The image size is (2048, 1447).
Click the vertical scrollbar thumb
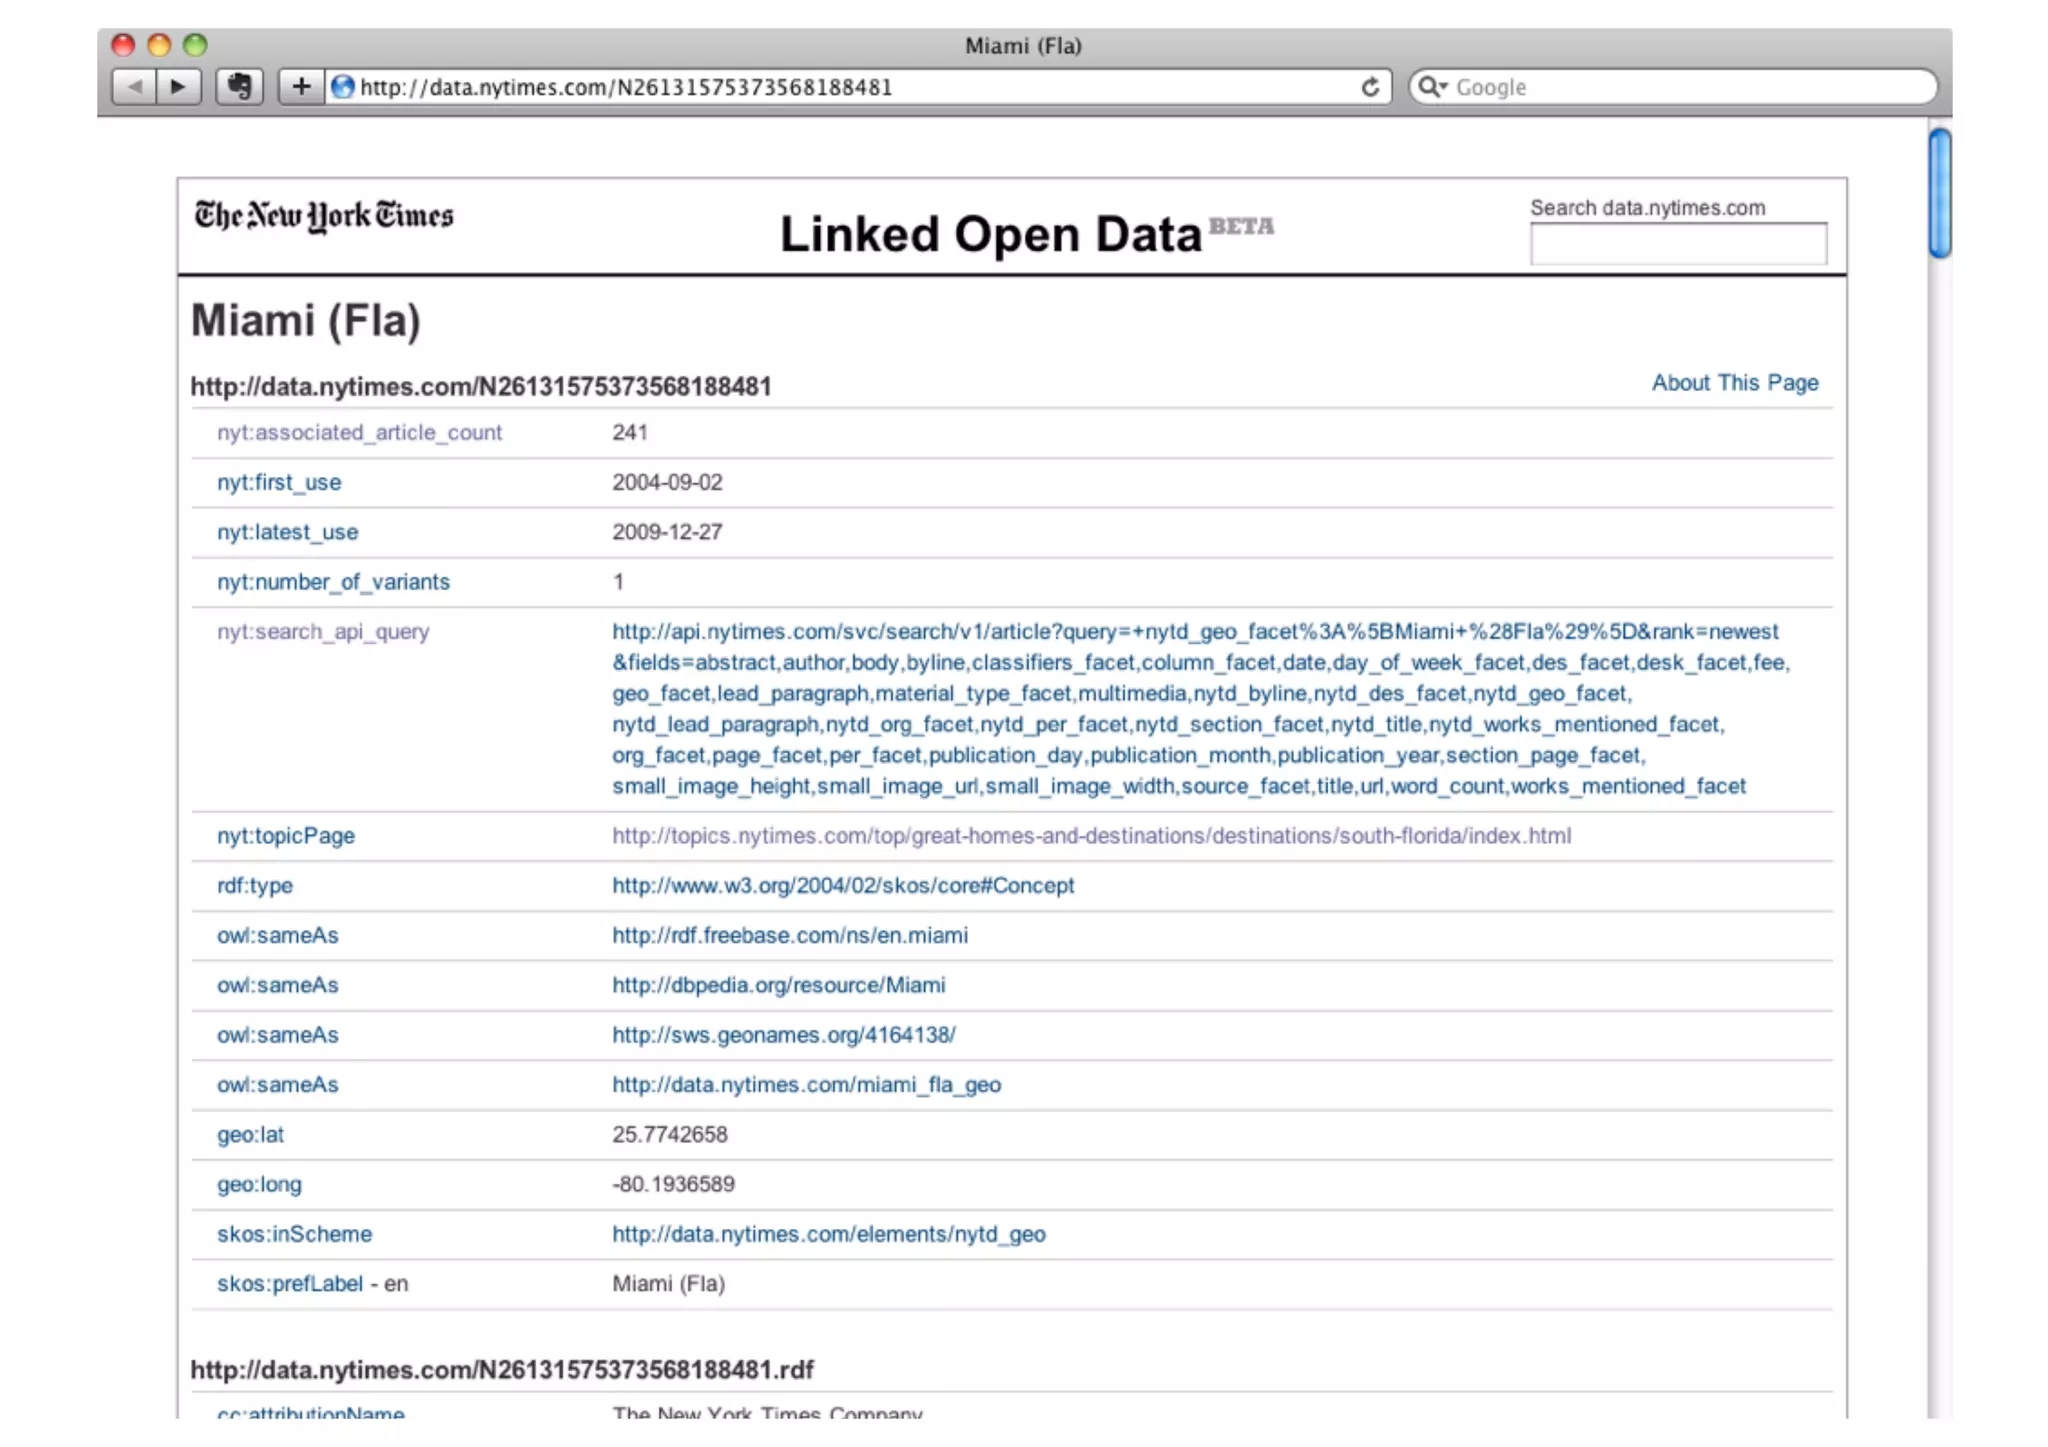pyautogui.click(x=1939, y=194)
